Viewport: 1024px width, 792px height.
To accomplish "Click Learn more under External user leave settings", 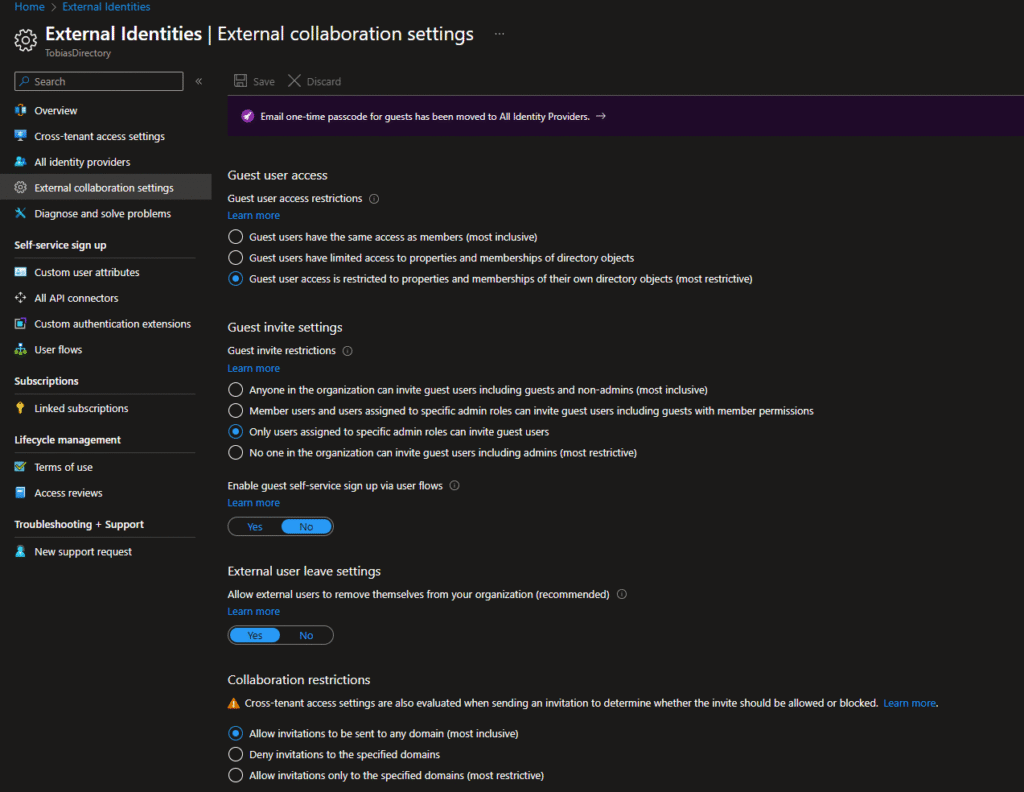I will [x=253, y=611].
